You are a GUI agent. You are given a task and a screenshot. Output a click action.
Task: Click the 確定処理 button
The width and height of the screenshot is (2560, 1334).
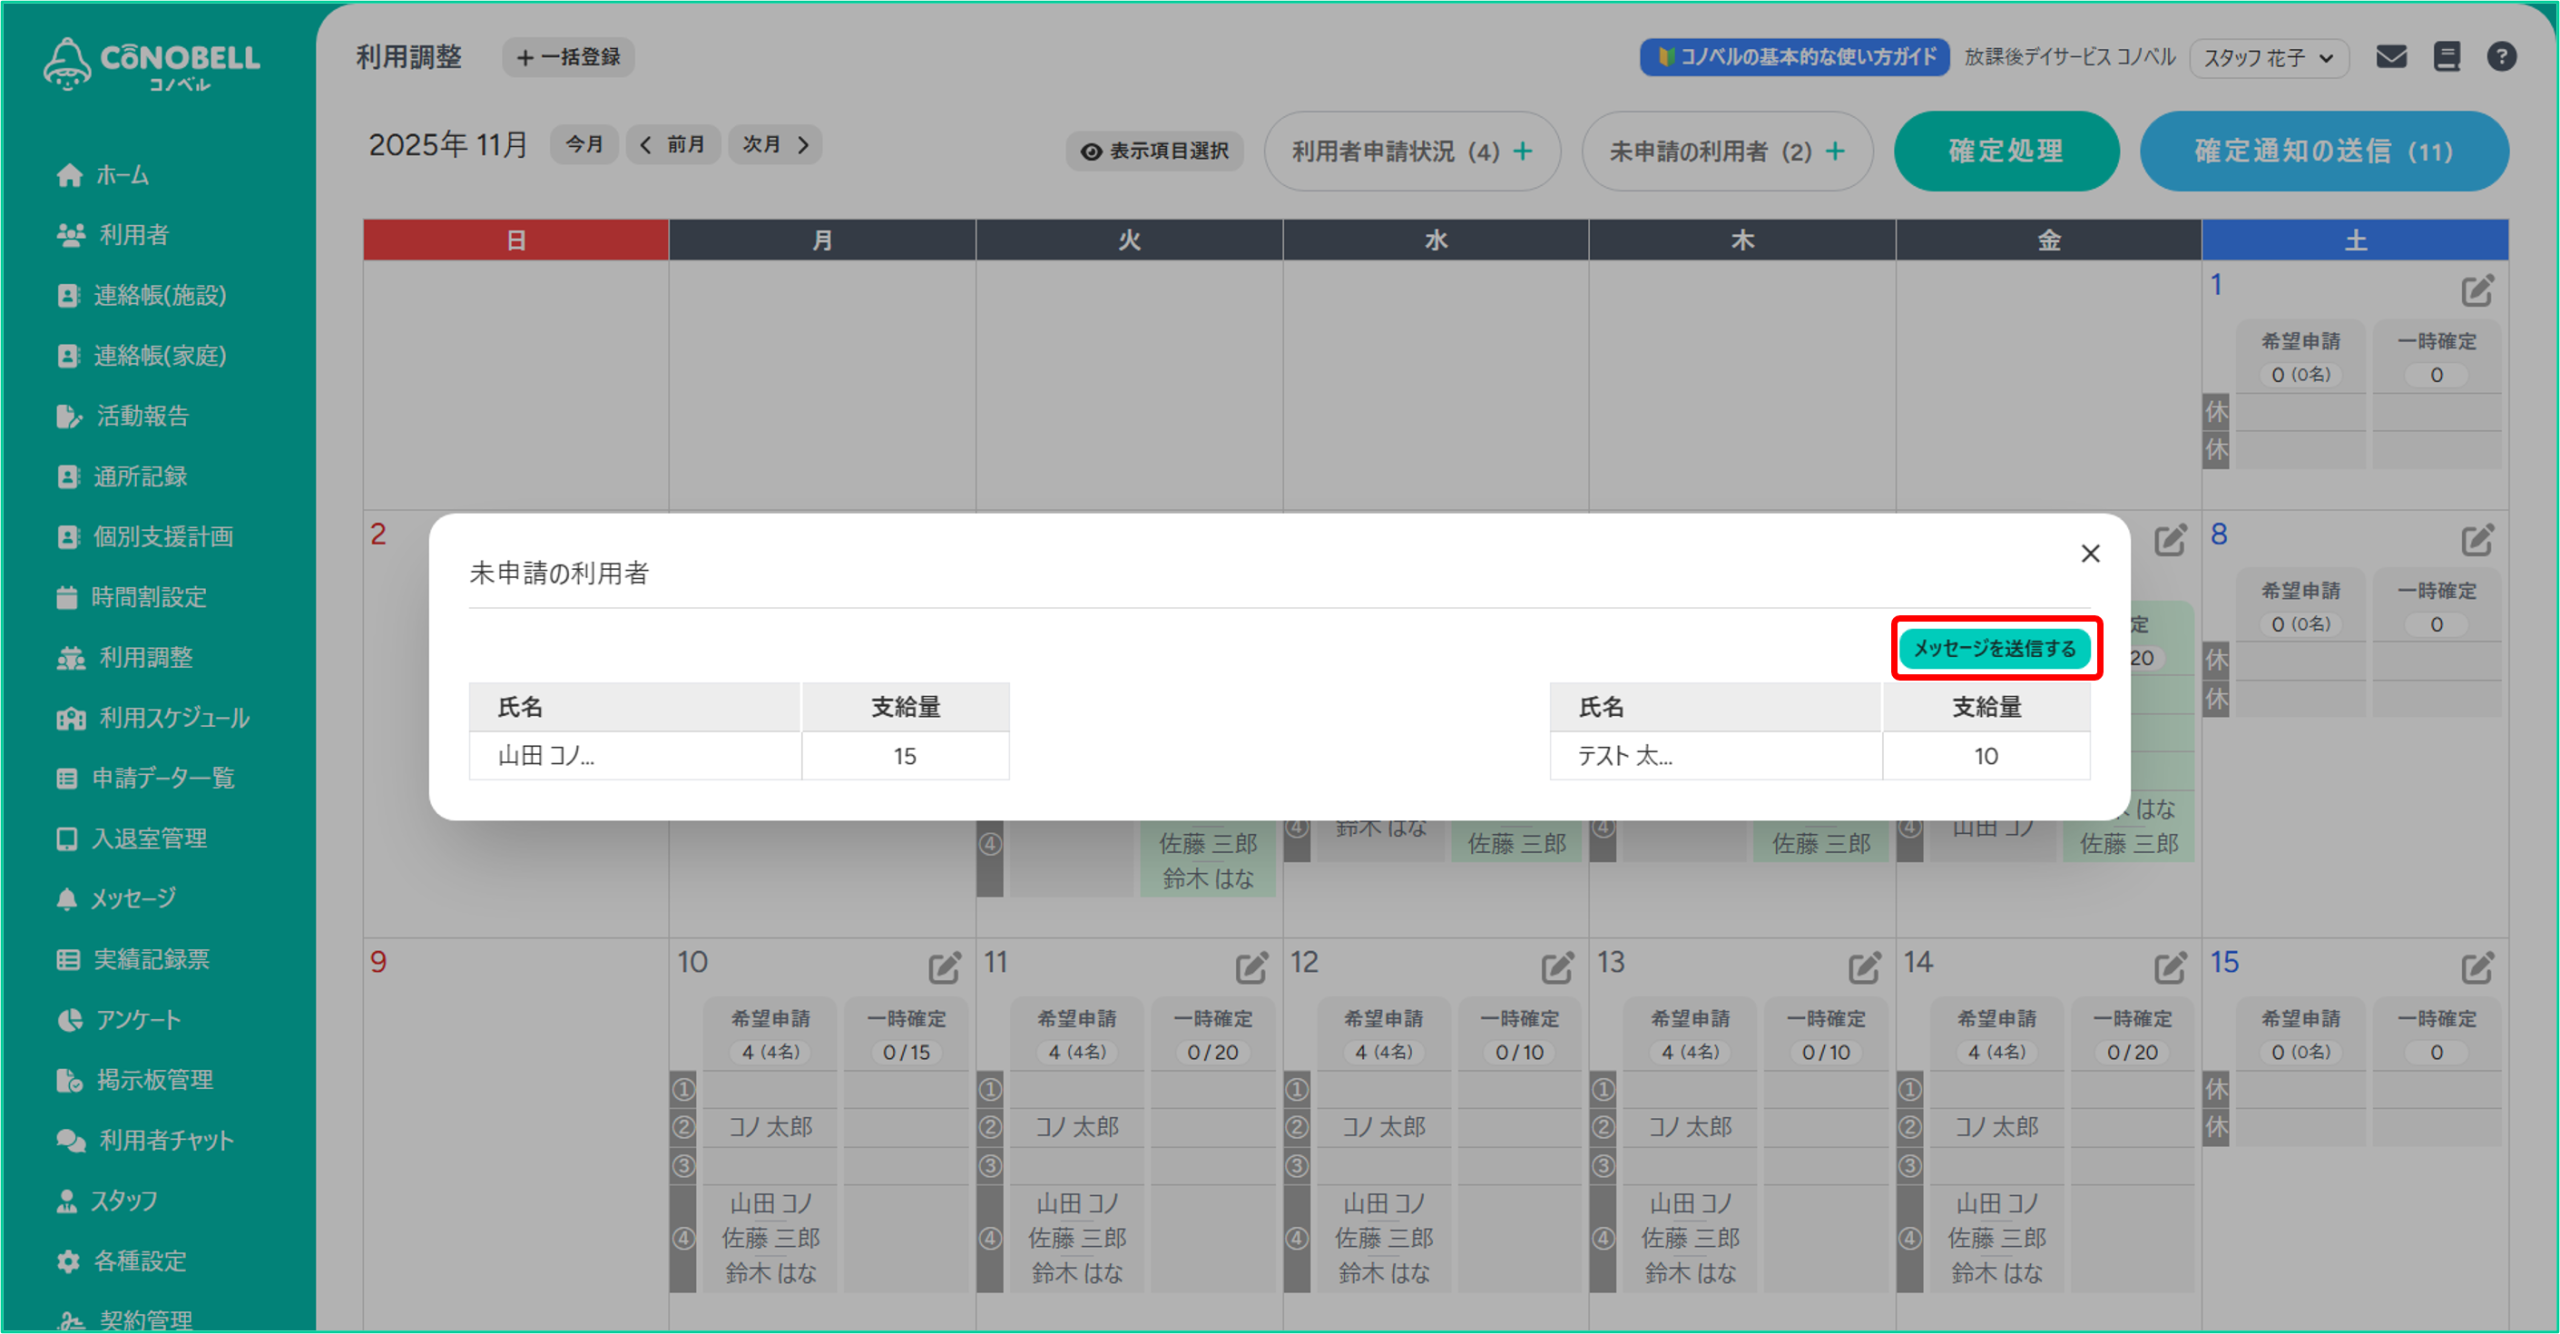(2005, 151)
